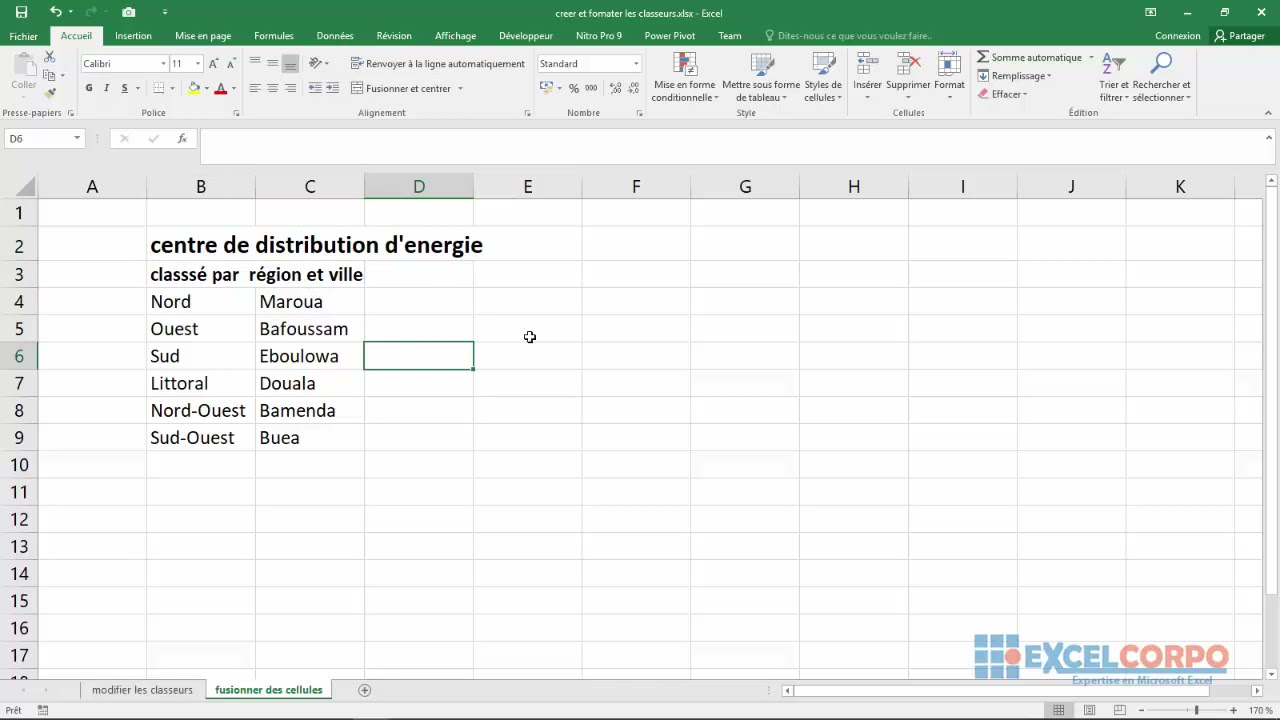The width and height of the screenshot is (1280, 720).
Task: Cut selection with the scissors icon
Action: coord(50,58)
